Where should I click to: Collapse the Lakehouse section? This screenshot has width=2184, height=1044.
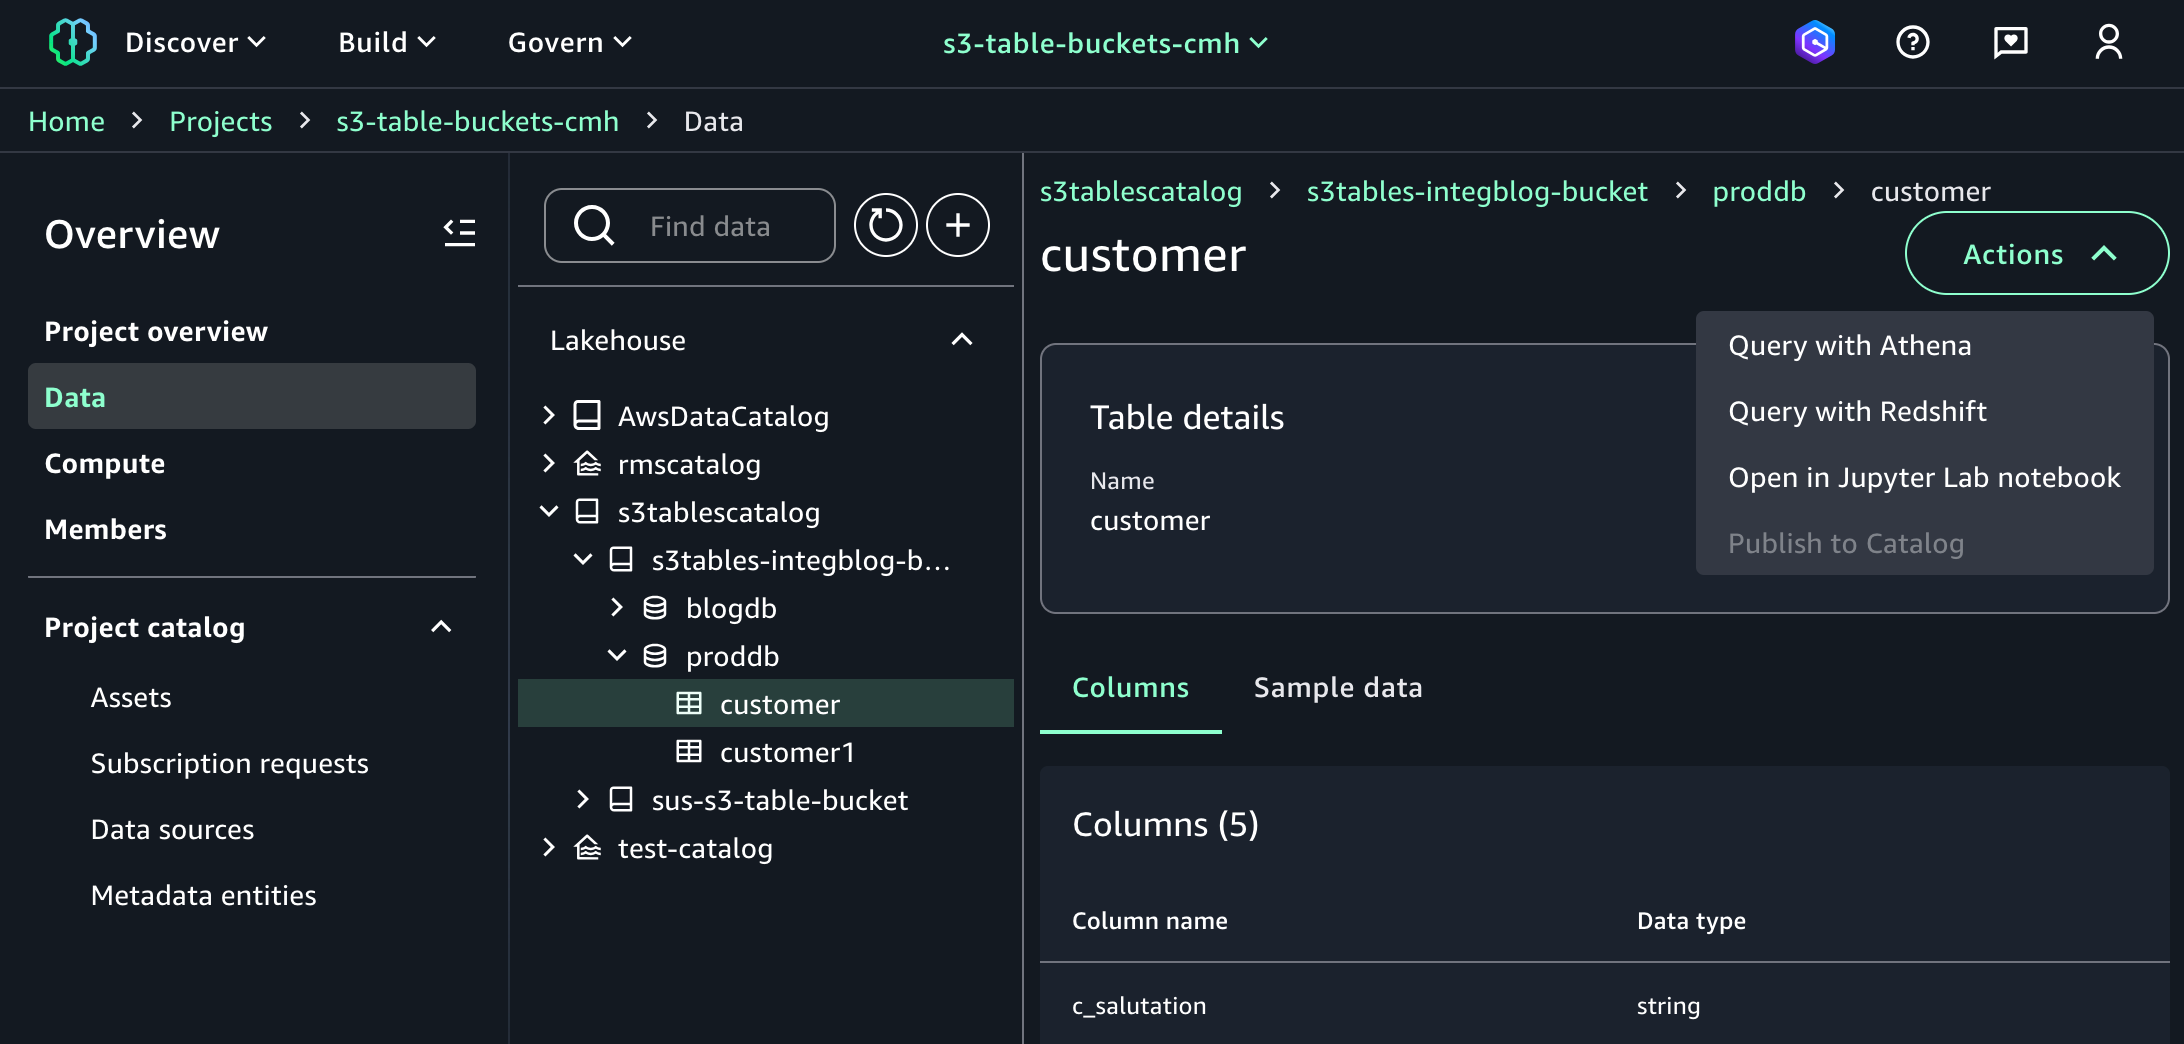click(x=962, y=340)
